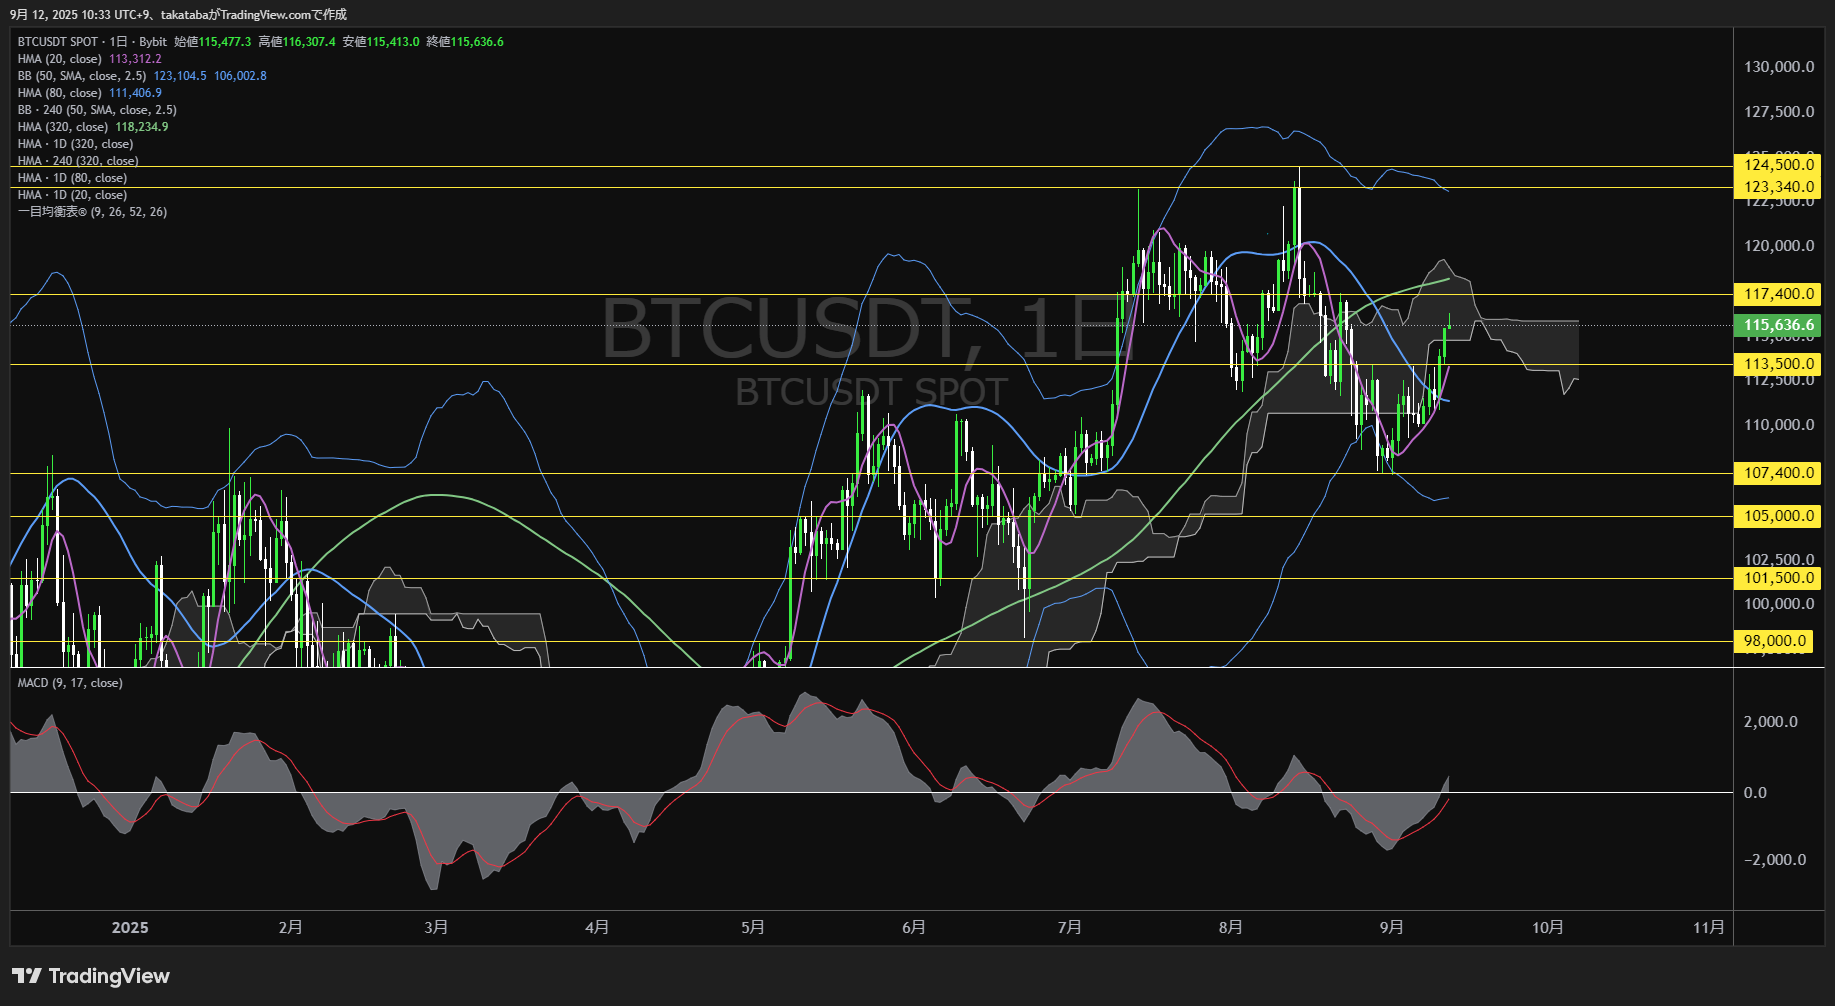Click the 8月 label on time axis

click(1231, 928)
